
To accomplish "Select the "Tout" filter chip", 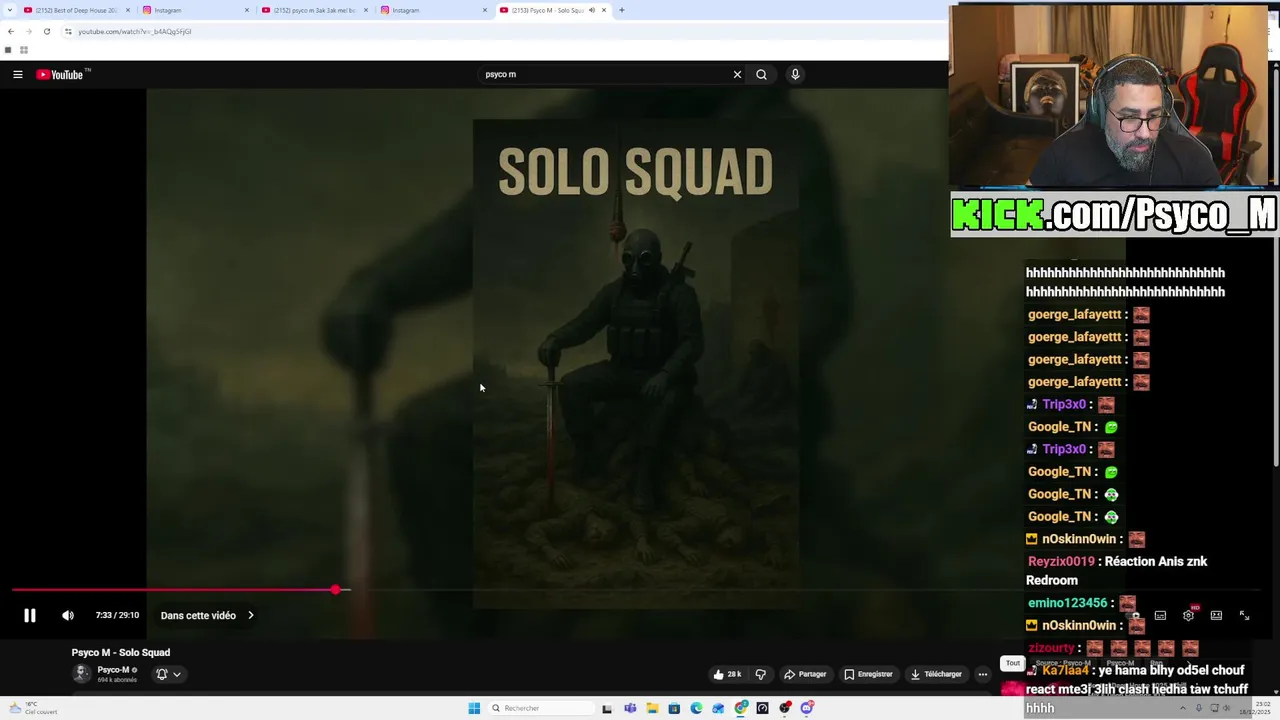I will click(1012, 663).
